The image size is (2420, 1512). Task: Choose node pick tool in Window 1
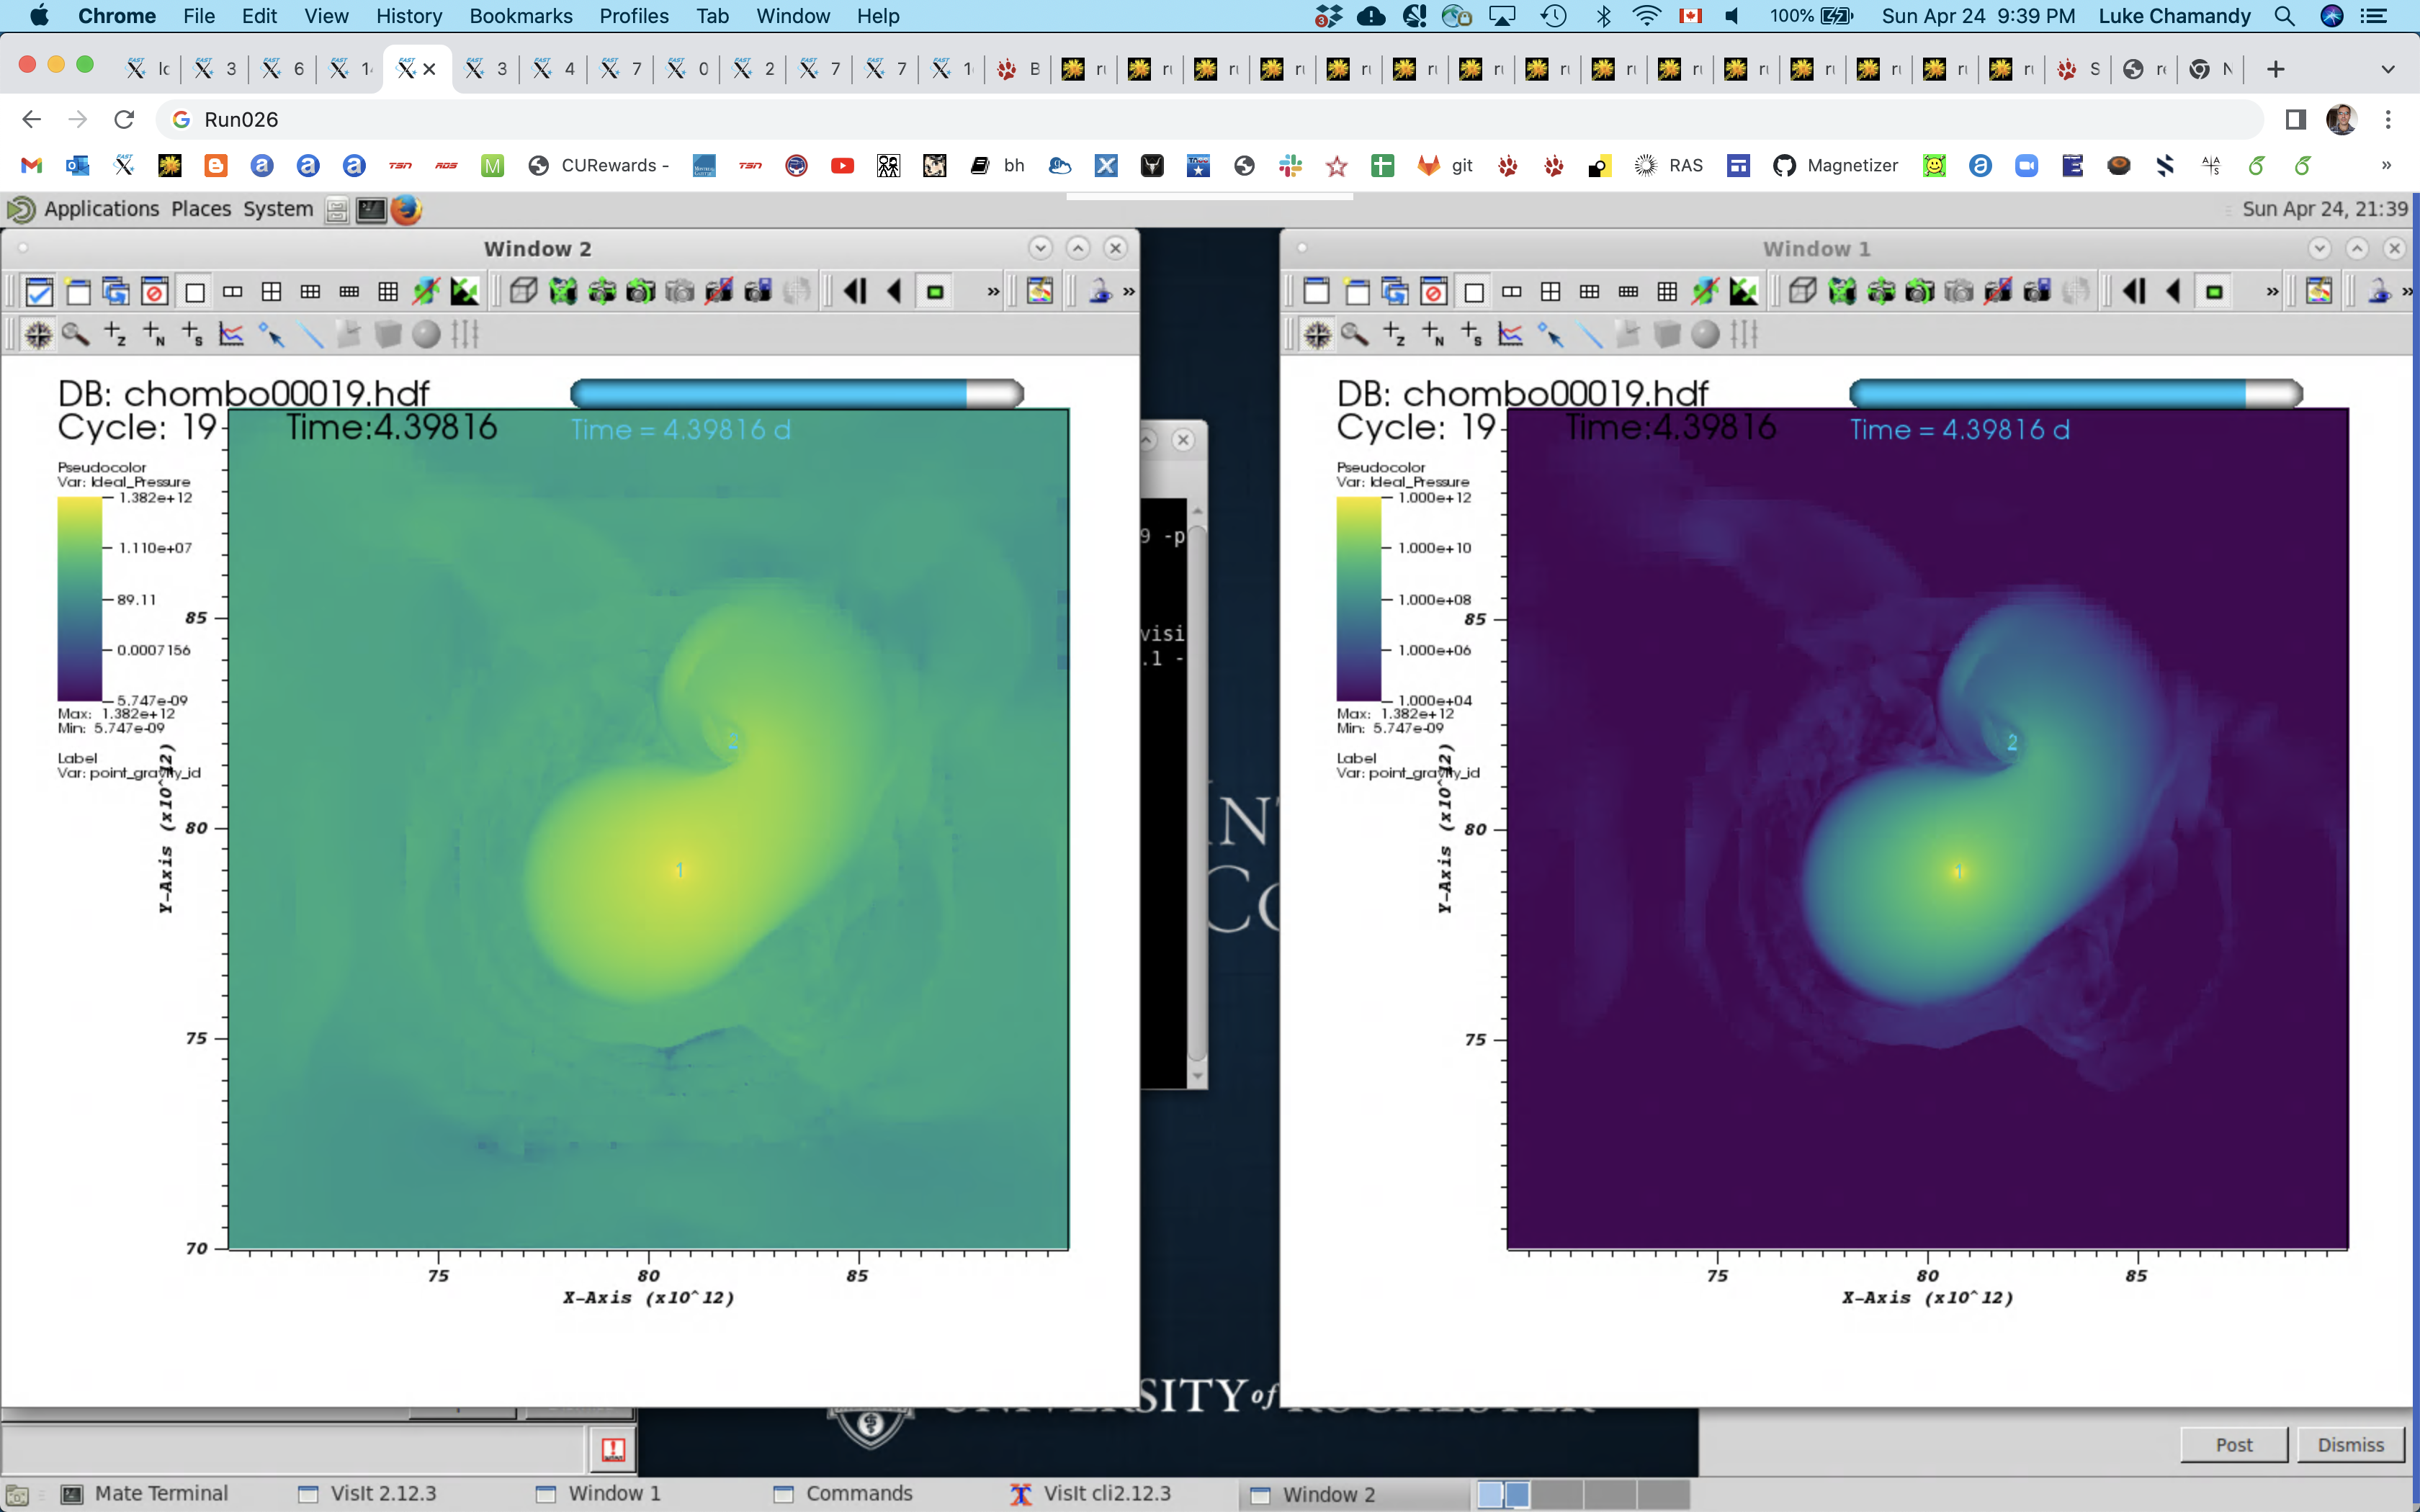tap(1433, 335)
